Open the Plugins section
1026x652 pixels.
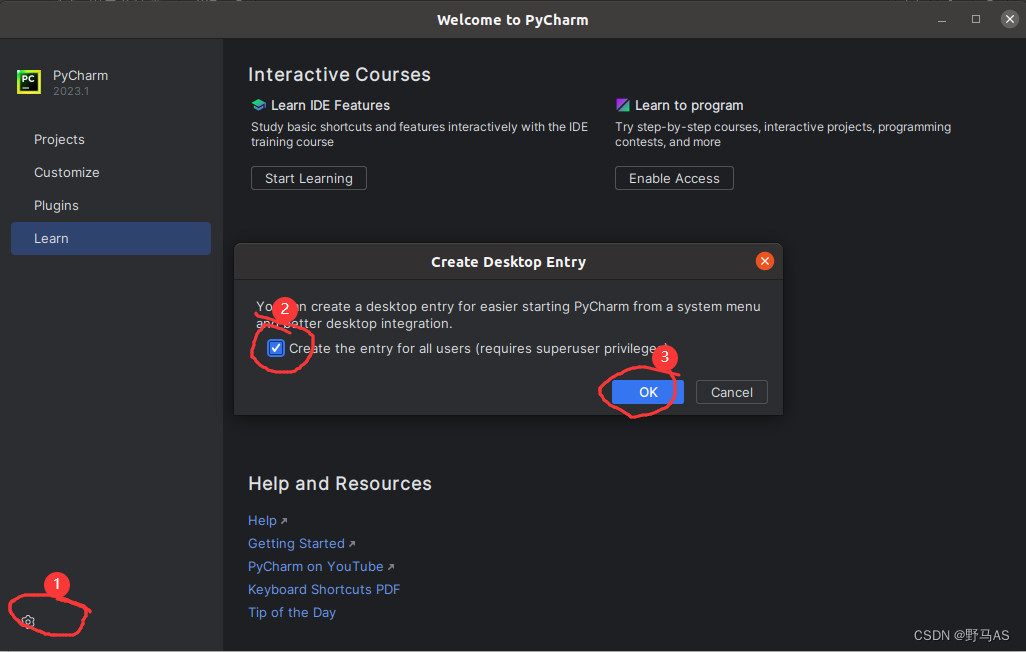[56, 205]
